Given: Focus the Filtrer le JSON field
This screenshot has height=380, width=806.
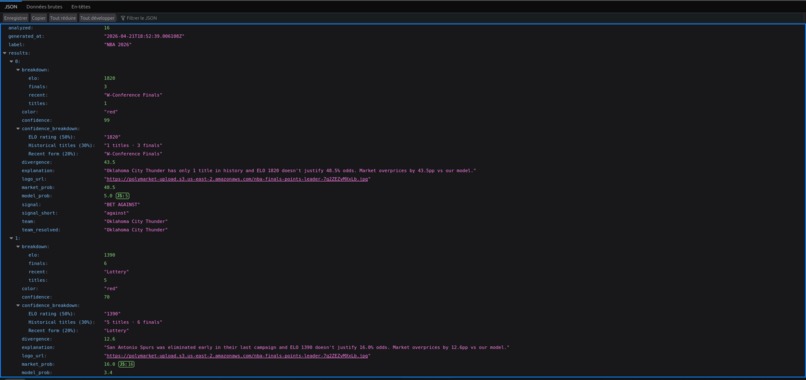Looking at the screenshot, I should (142, 18).
